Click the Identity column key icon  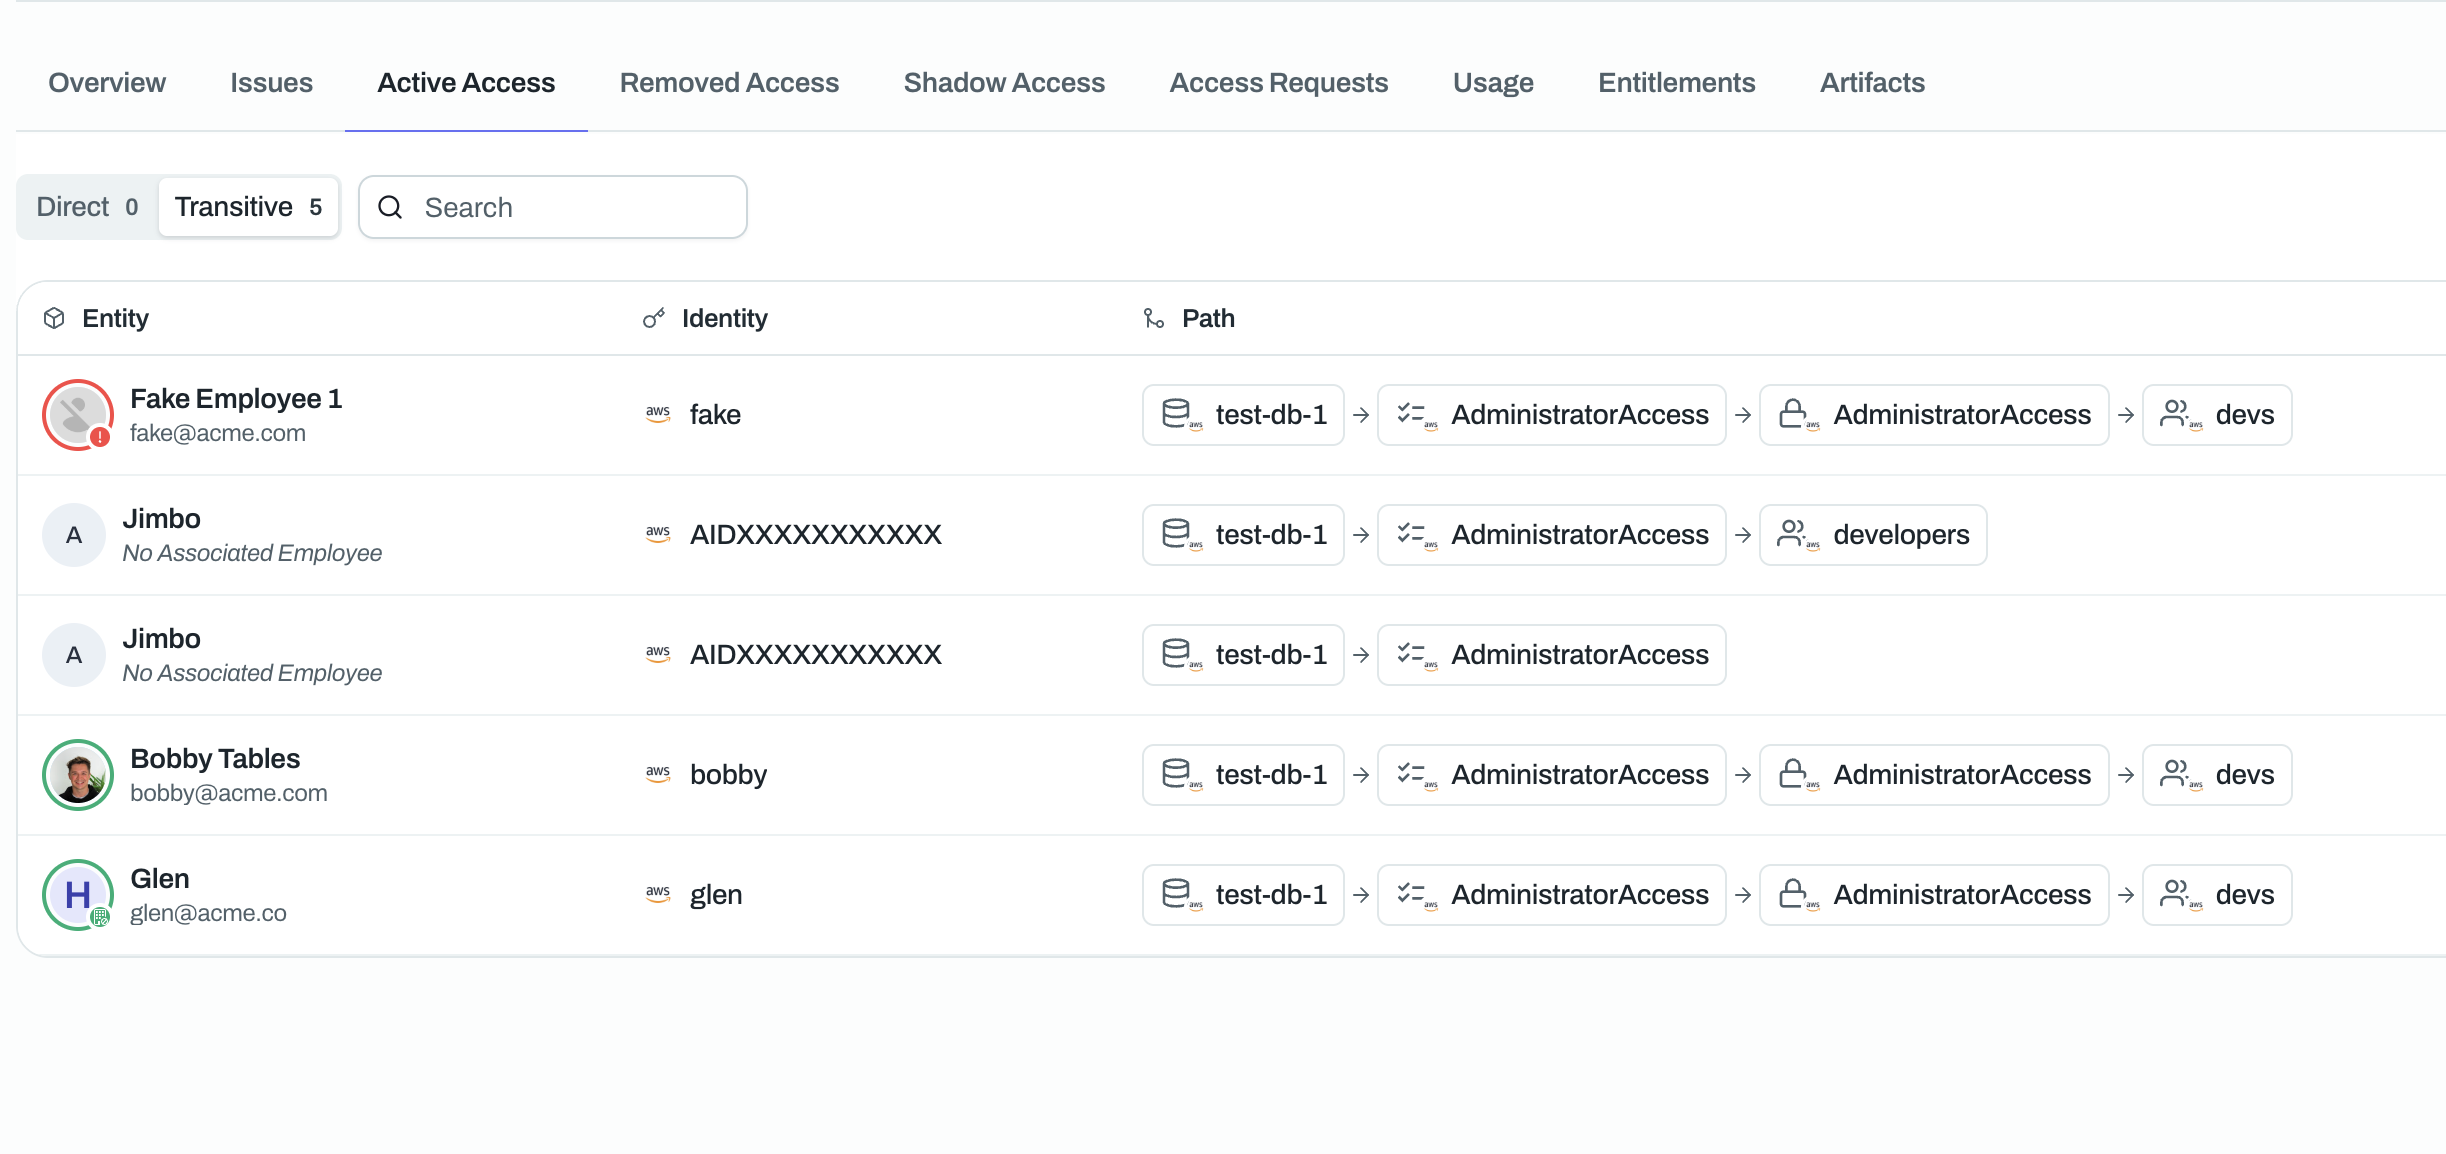point(653,318)
